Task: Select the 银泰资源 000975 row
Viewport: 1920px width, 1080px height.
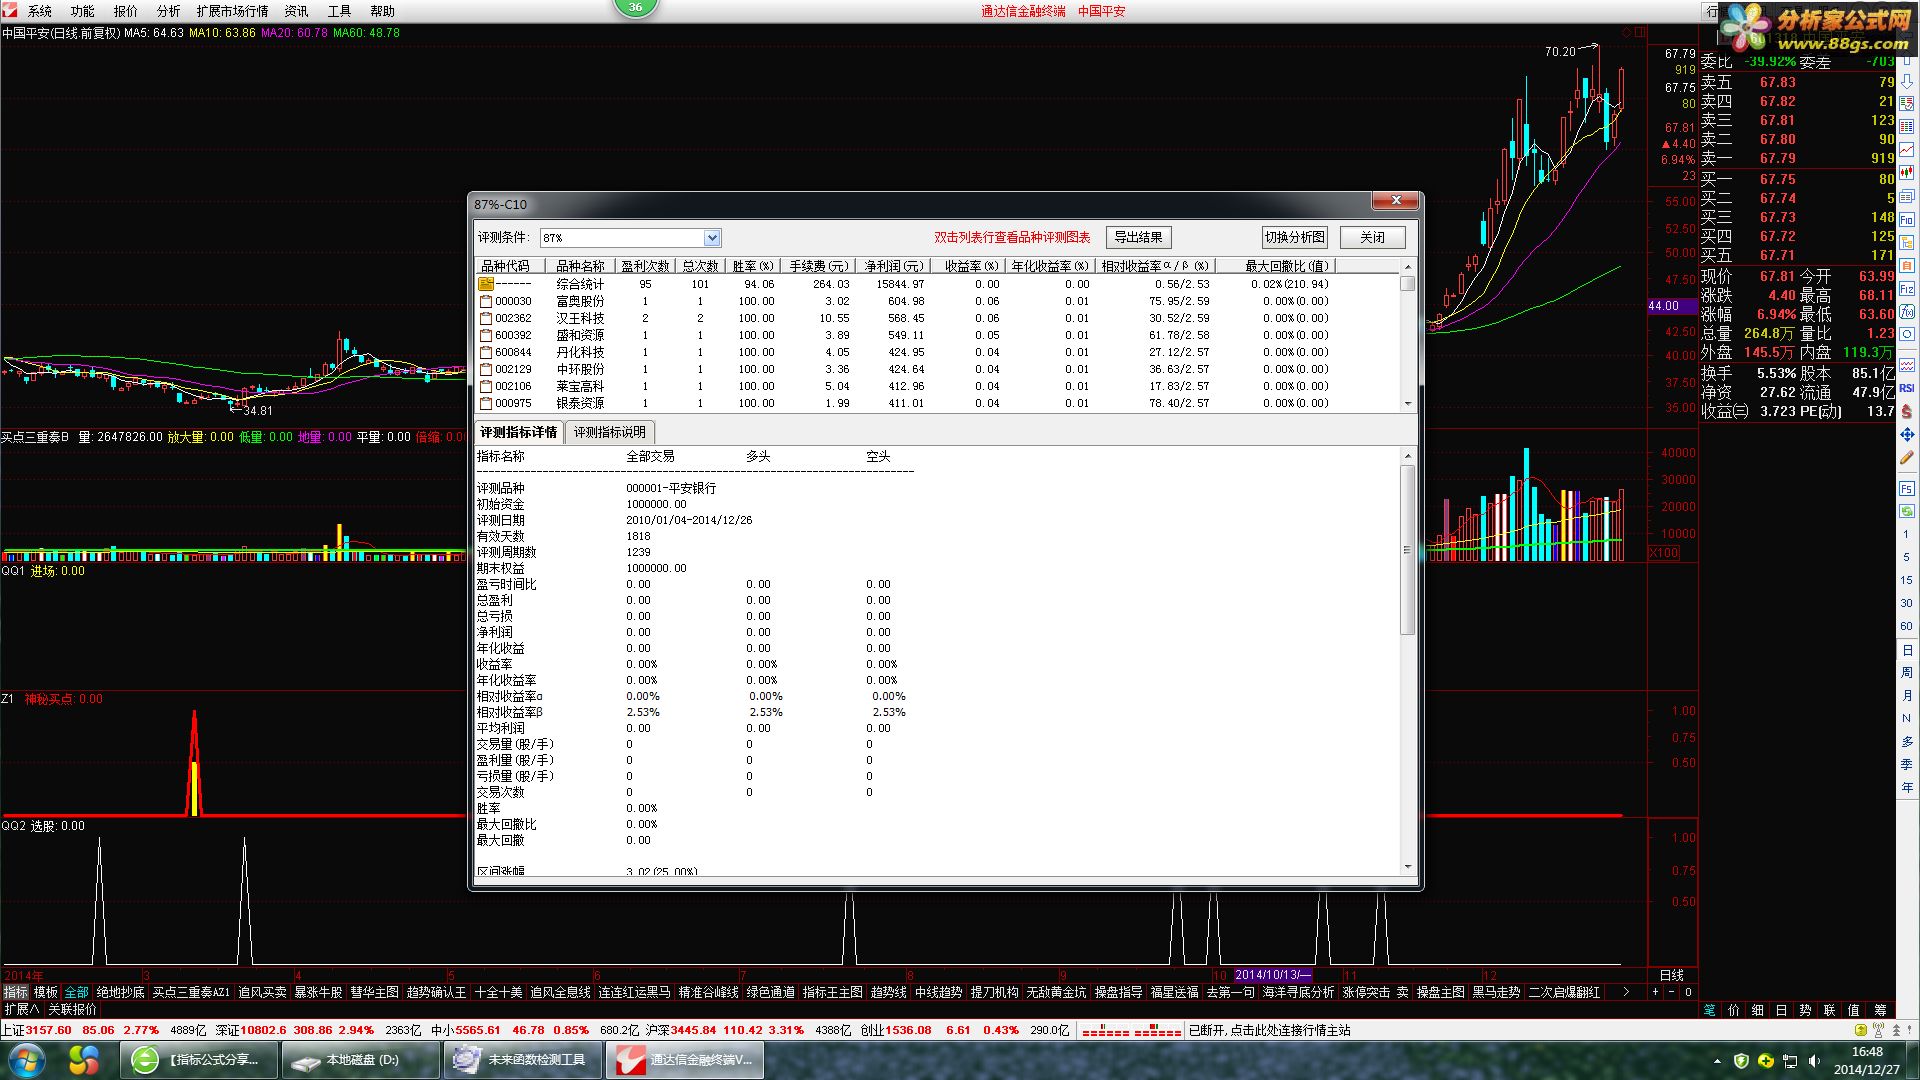Action: pyautogui.click(x=939, y=403)
